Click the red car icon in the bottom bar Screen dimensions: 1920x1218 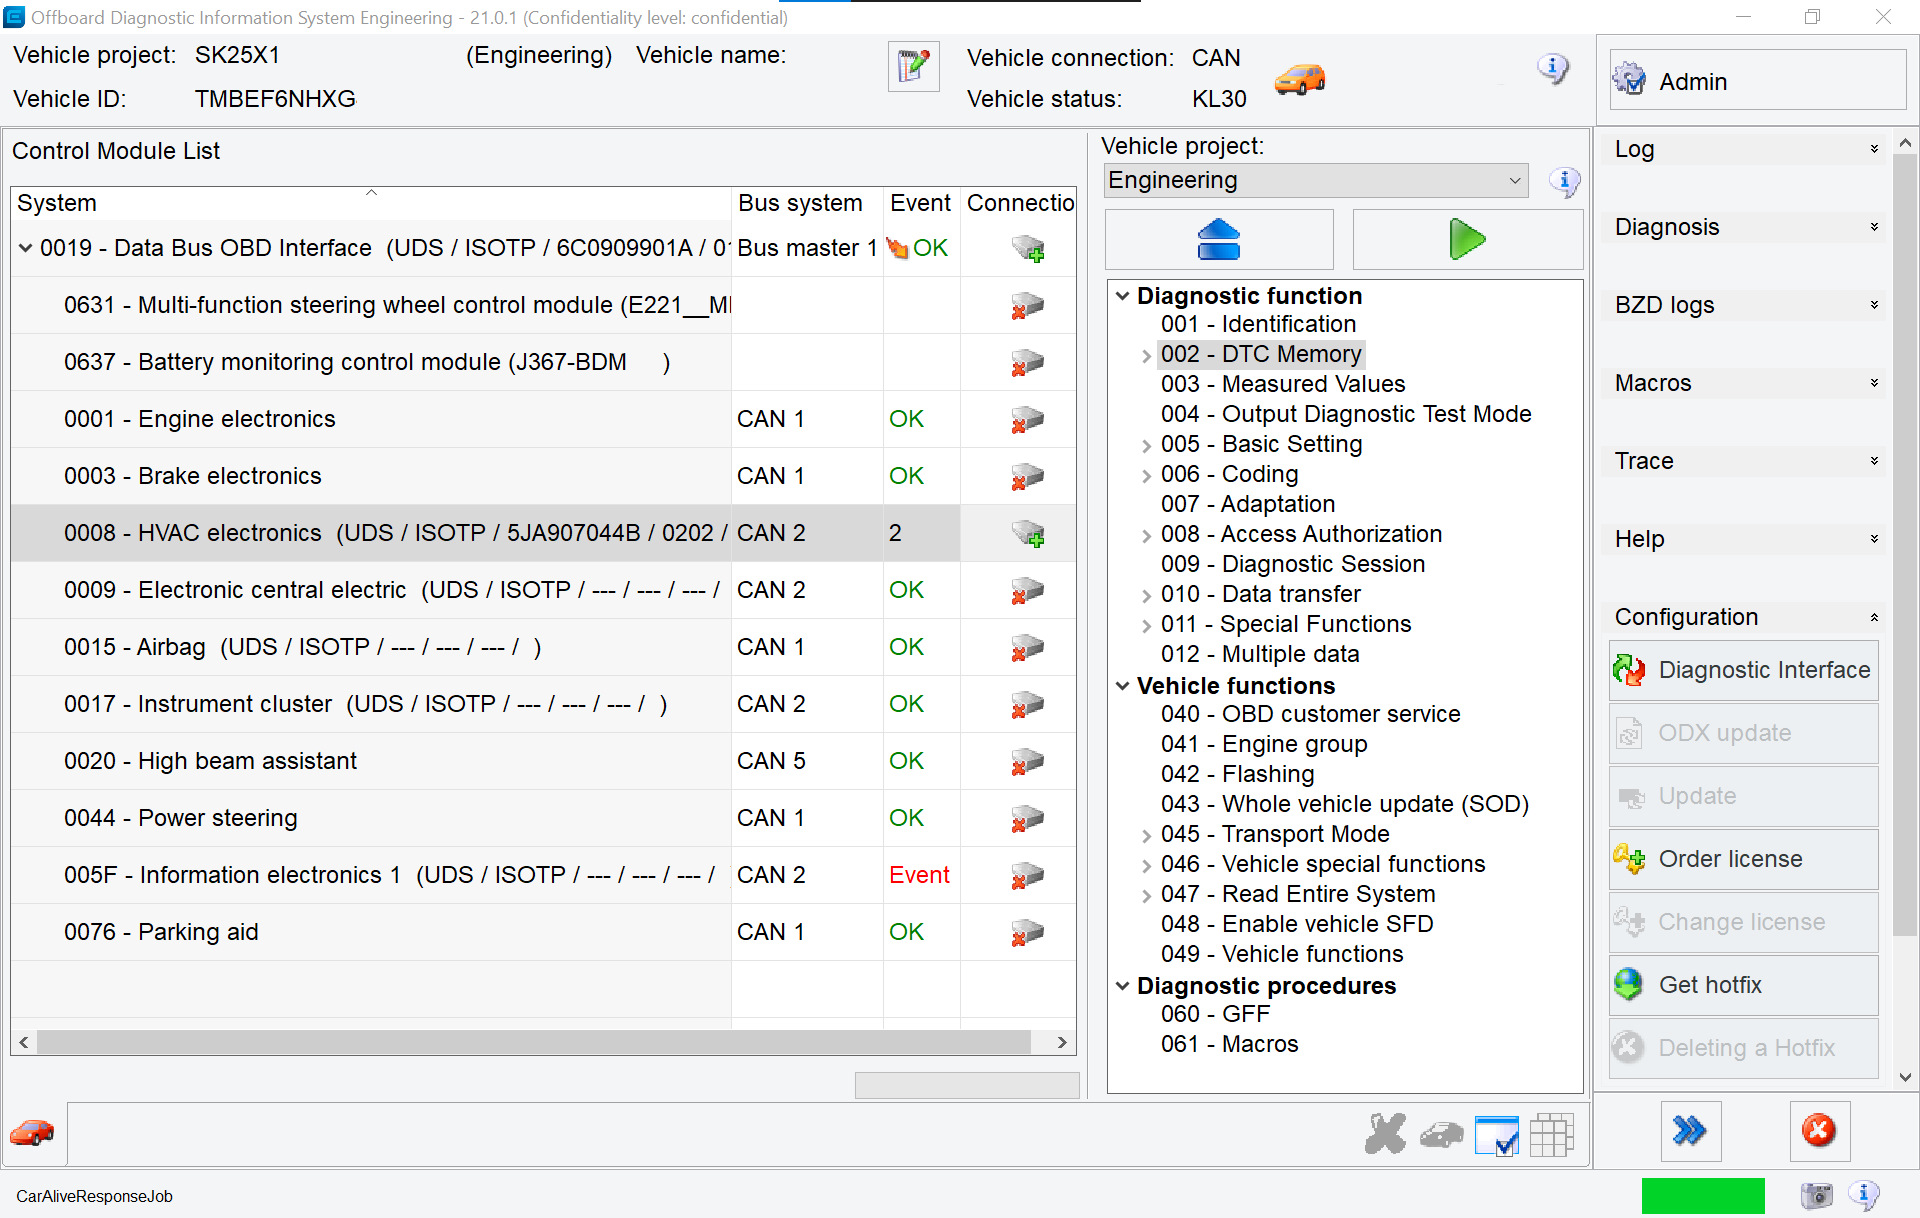(x=32, y=1133)
